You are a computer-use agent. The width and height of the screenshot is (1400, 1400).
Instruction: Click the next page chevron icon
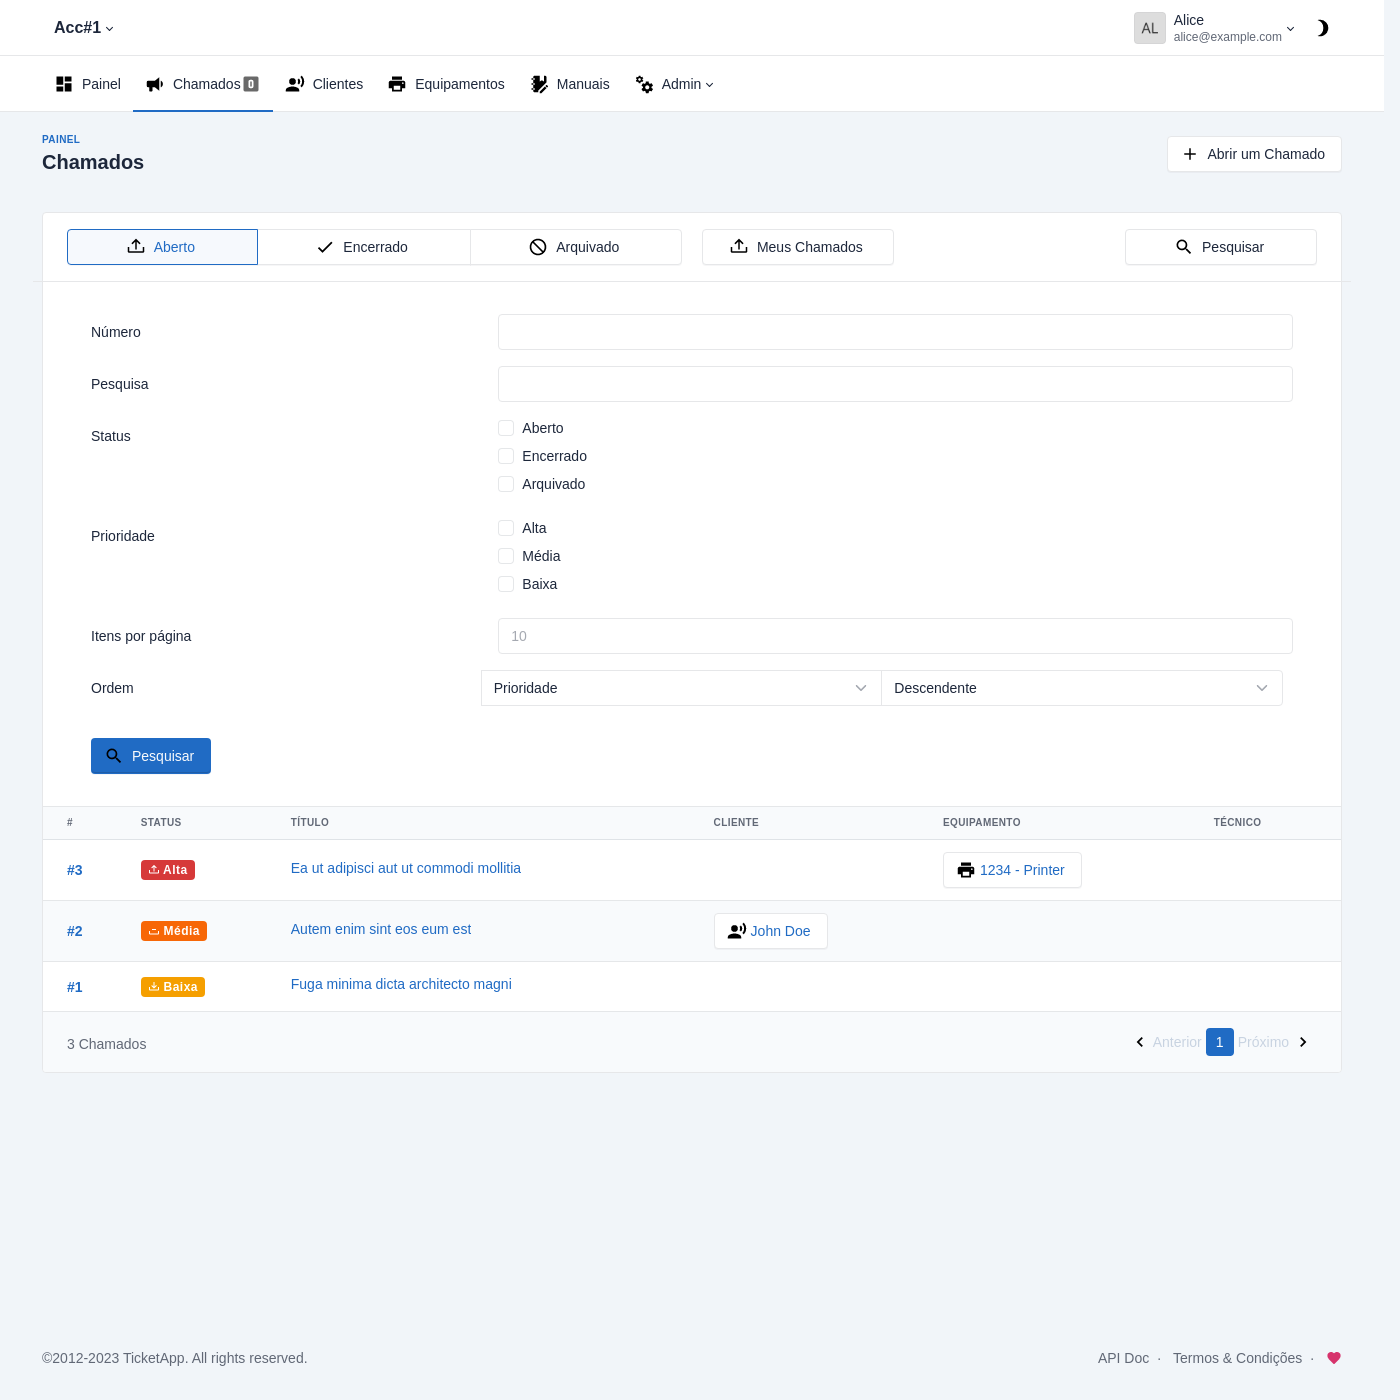point(1303,1042)
